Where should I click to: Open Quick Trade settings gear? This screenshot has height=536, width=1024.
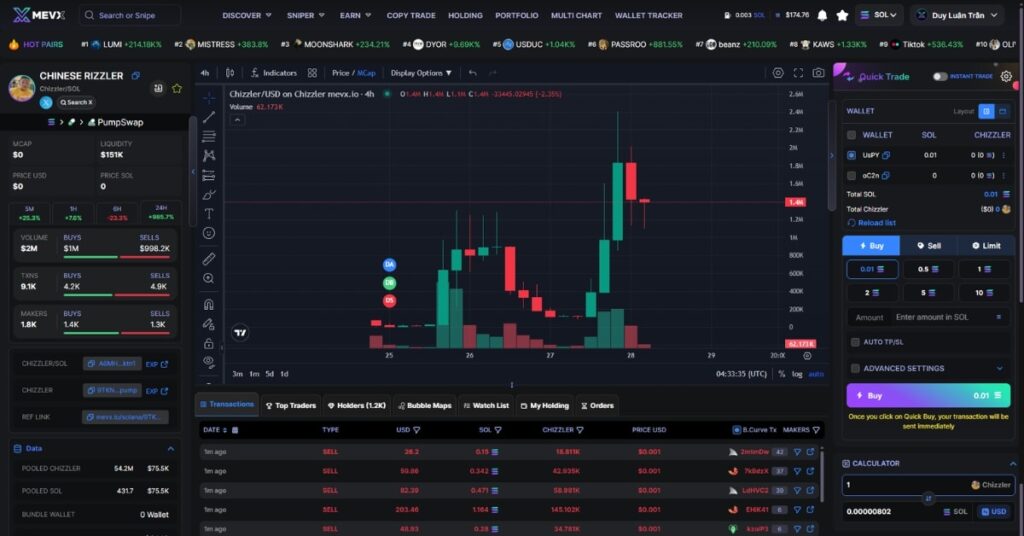click(1006, 76)
